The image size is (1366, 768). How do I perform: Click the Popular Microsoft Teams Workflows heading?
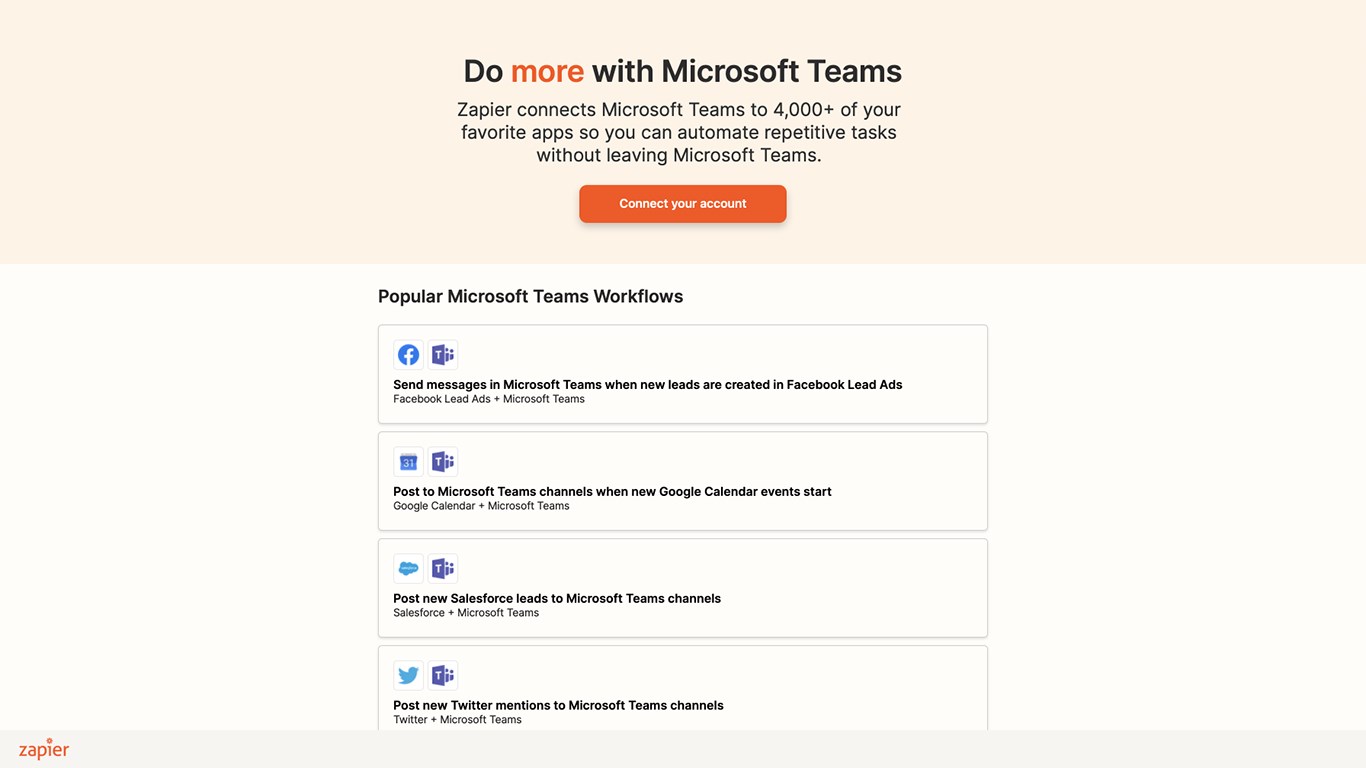click(x=530, y=297)
